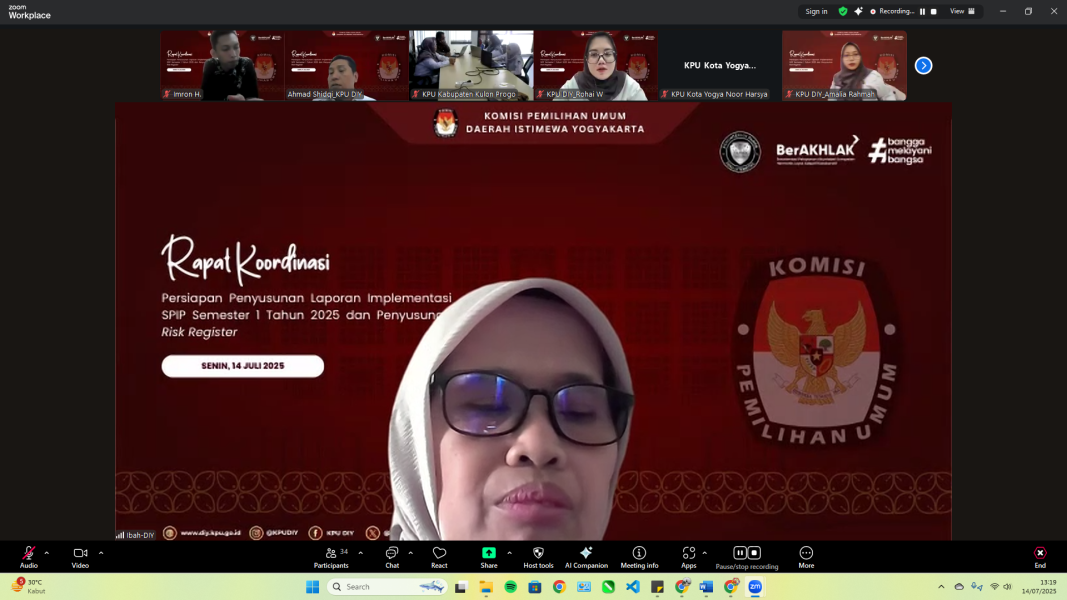Open the View layout menu
Screen dimensions: 1067x600
pyautogui.click(x=962, y=11)
